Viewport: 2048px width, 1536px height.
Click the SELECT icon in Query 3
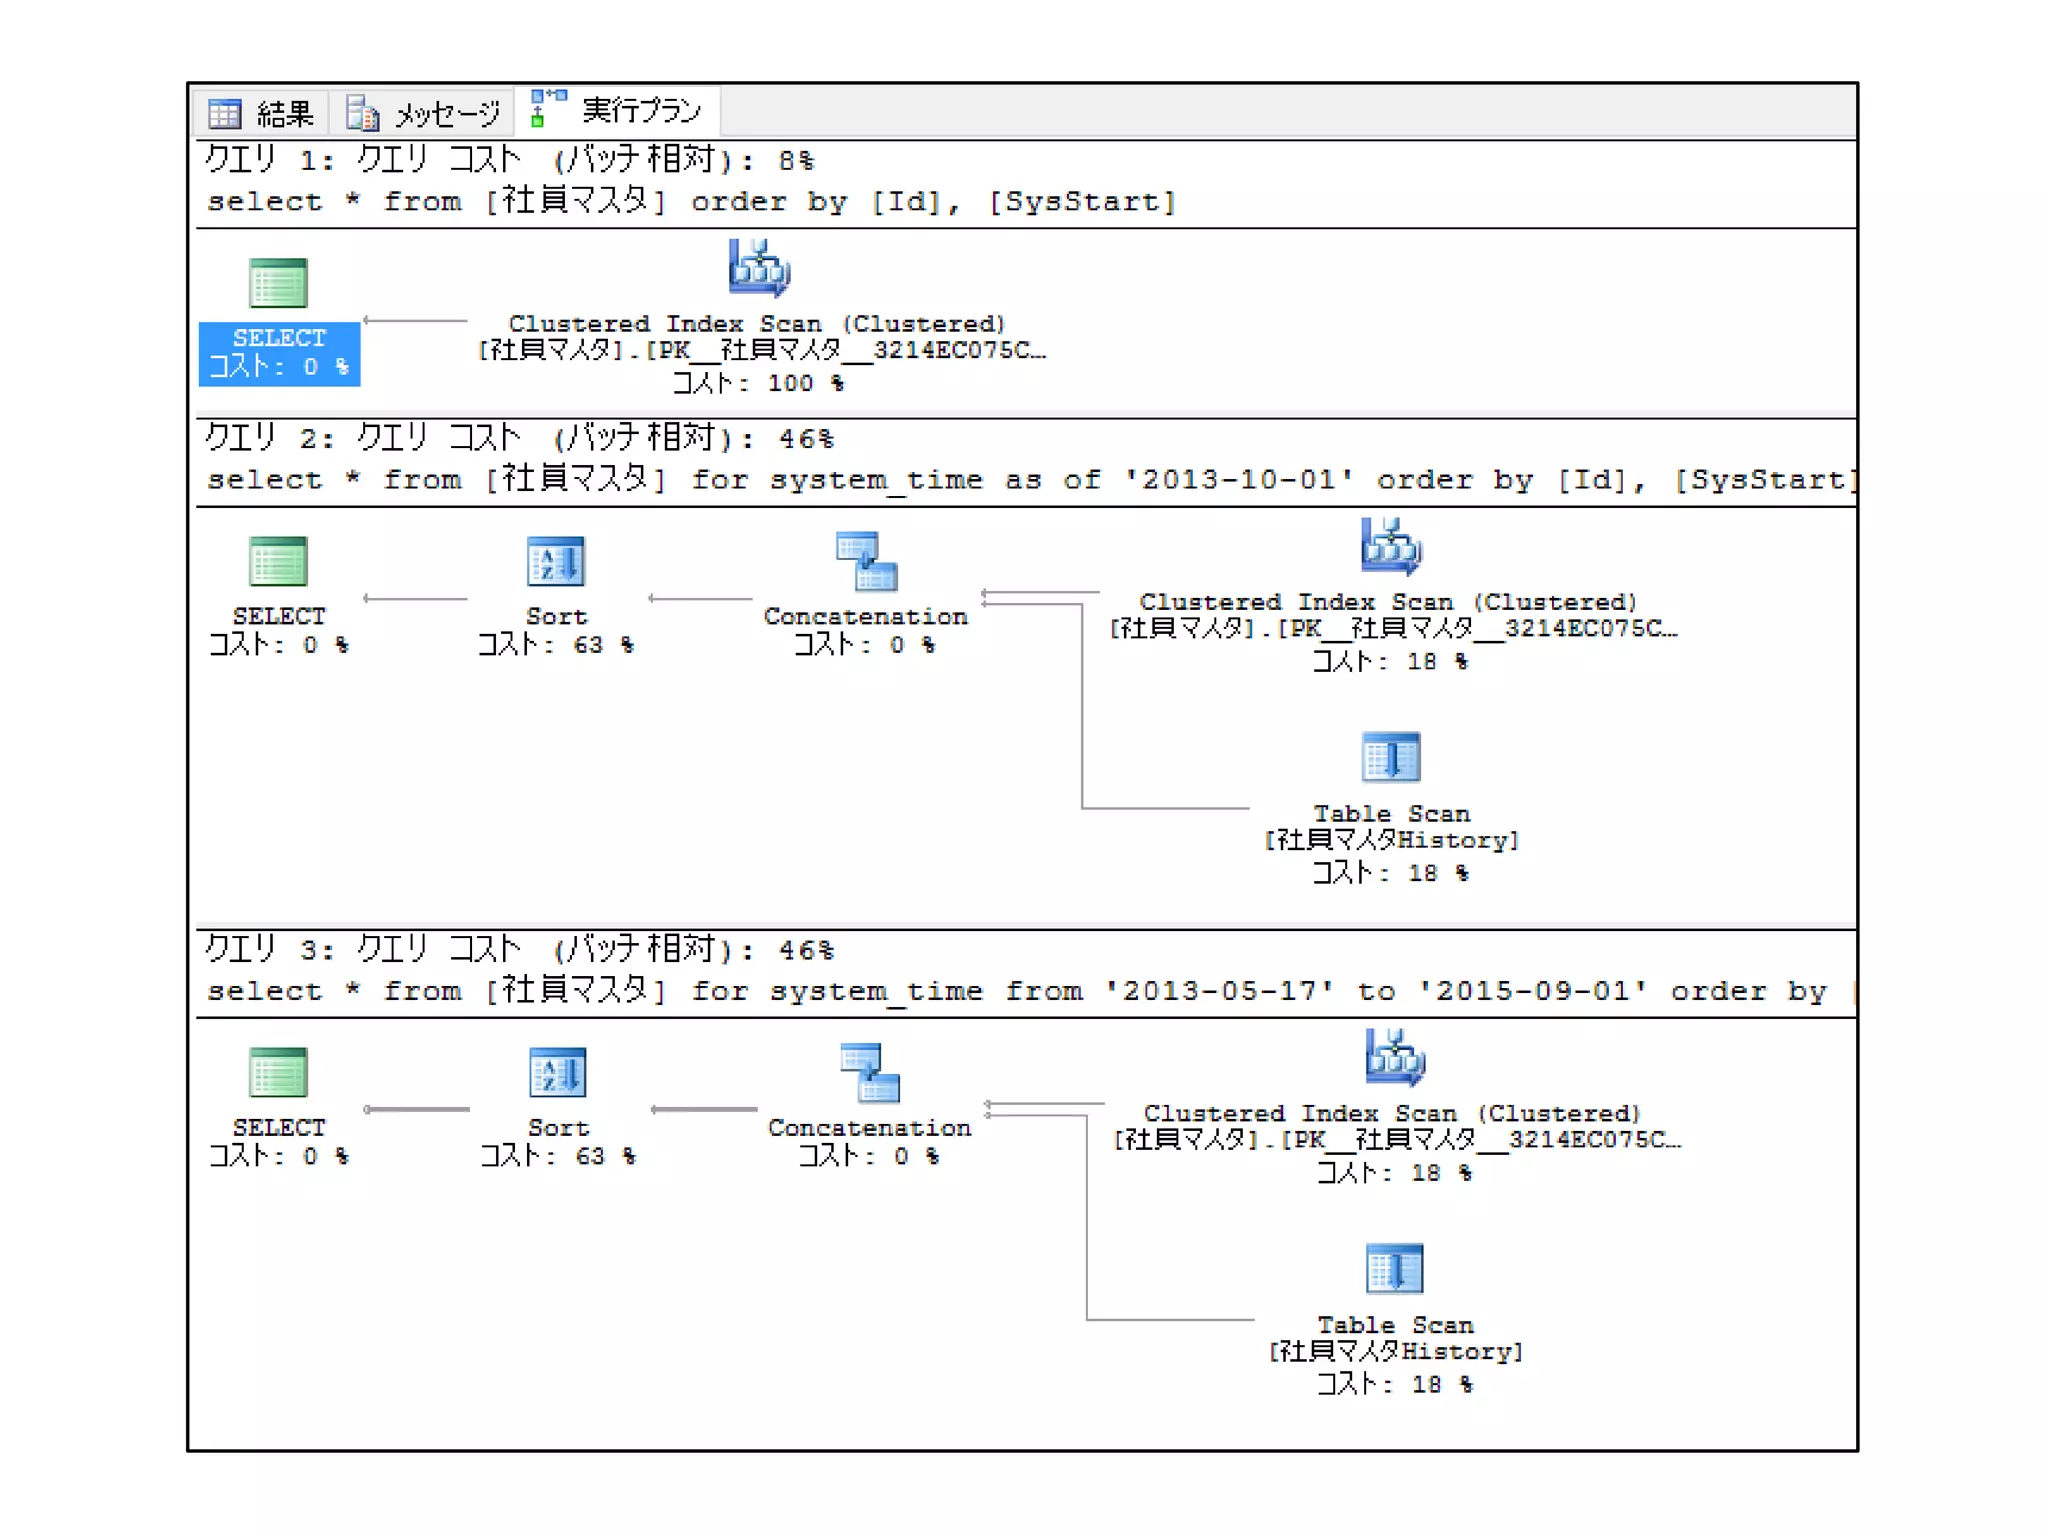click(x=278, y=1073)
